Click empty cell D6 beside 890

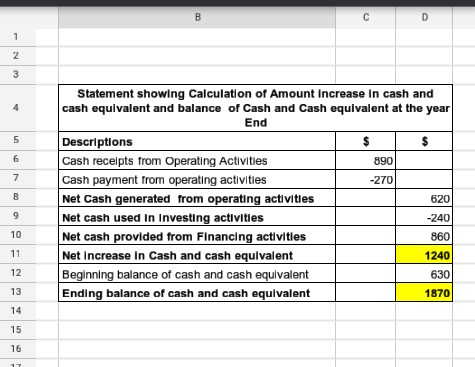point(424,160)
